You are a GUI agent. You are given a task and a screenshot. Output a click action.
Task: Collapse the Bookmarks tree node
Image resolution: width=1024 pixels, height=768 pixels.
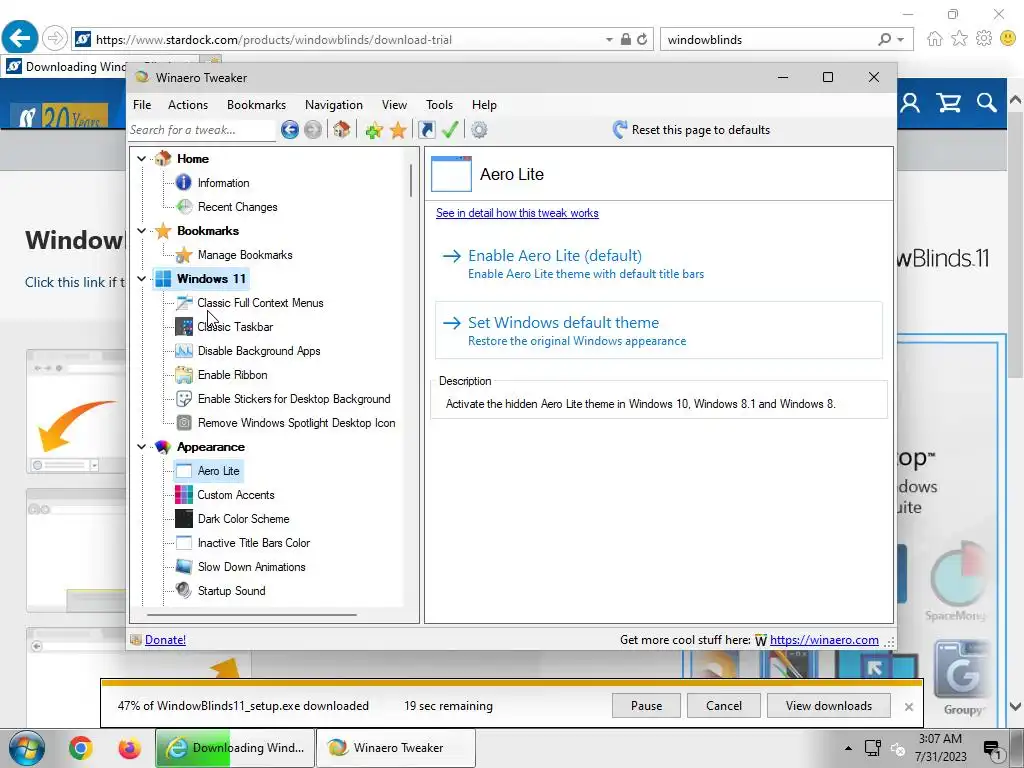point(141,230)
